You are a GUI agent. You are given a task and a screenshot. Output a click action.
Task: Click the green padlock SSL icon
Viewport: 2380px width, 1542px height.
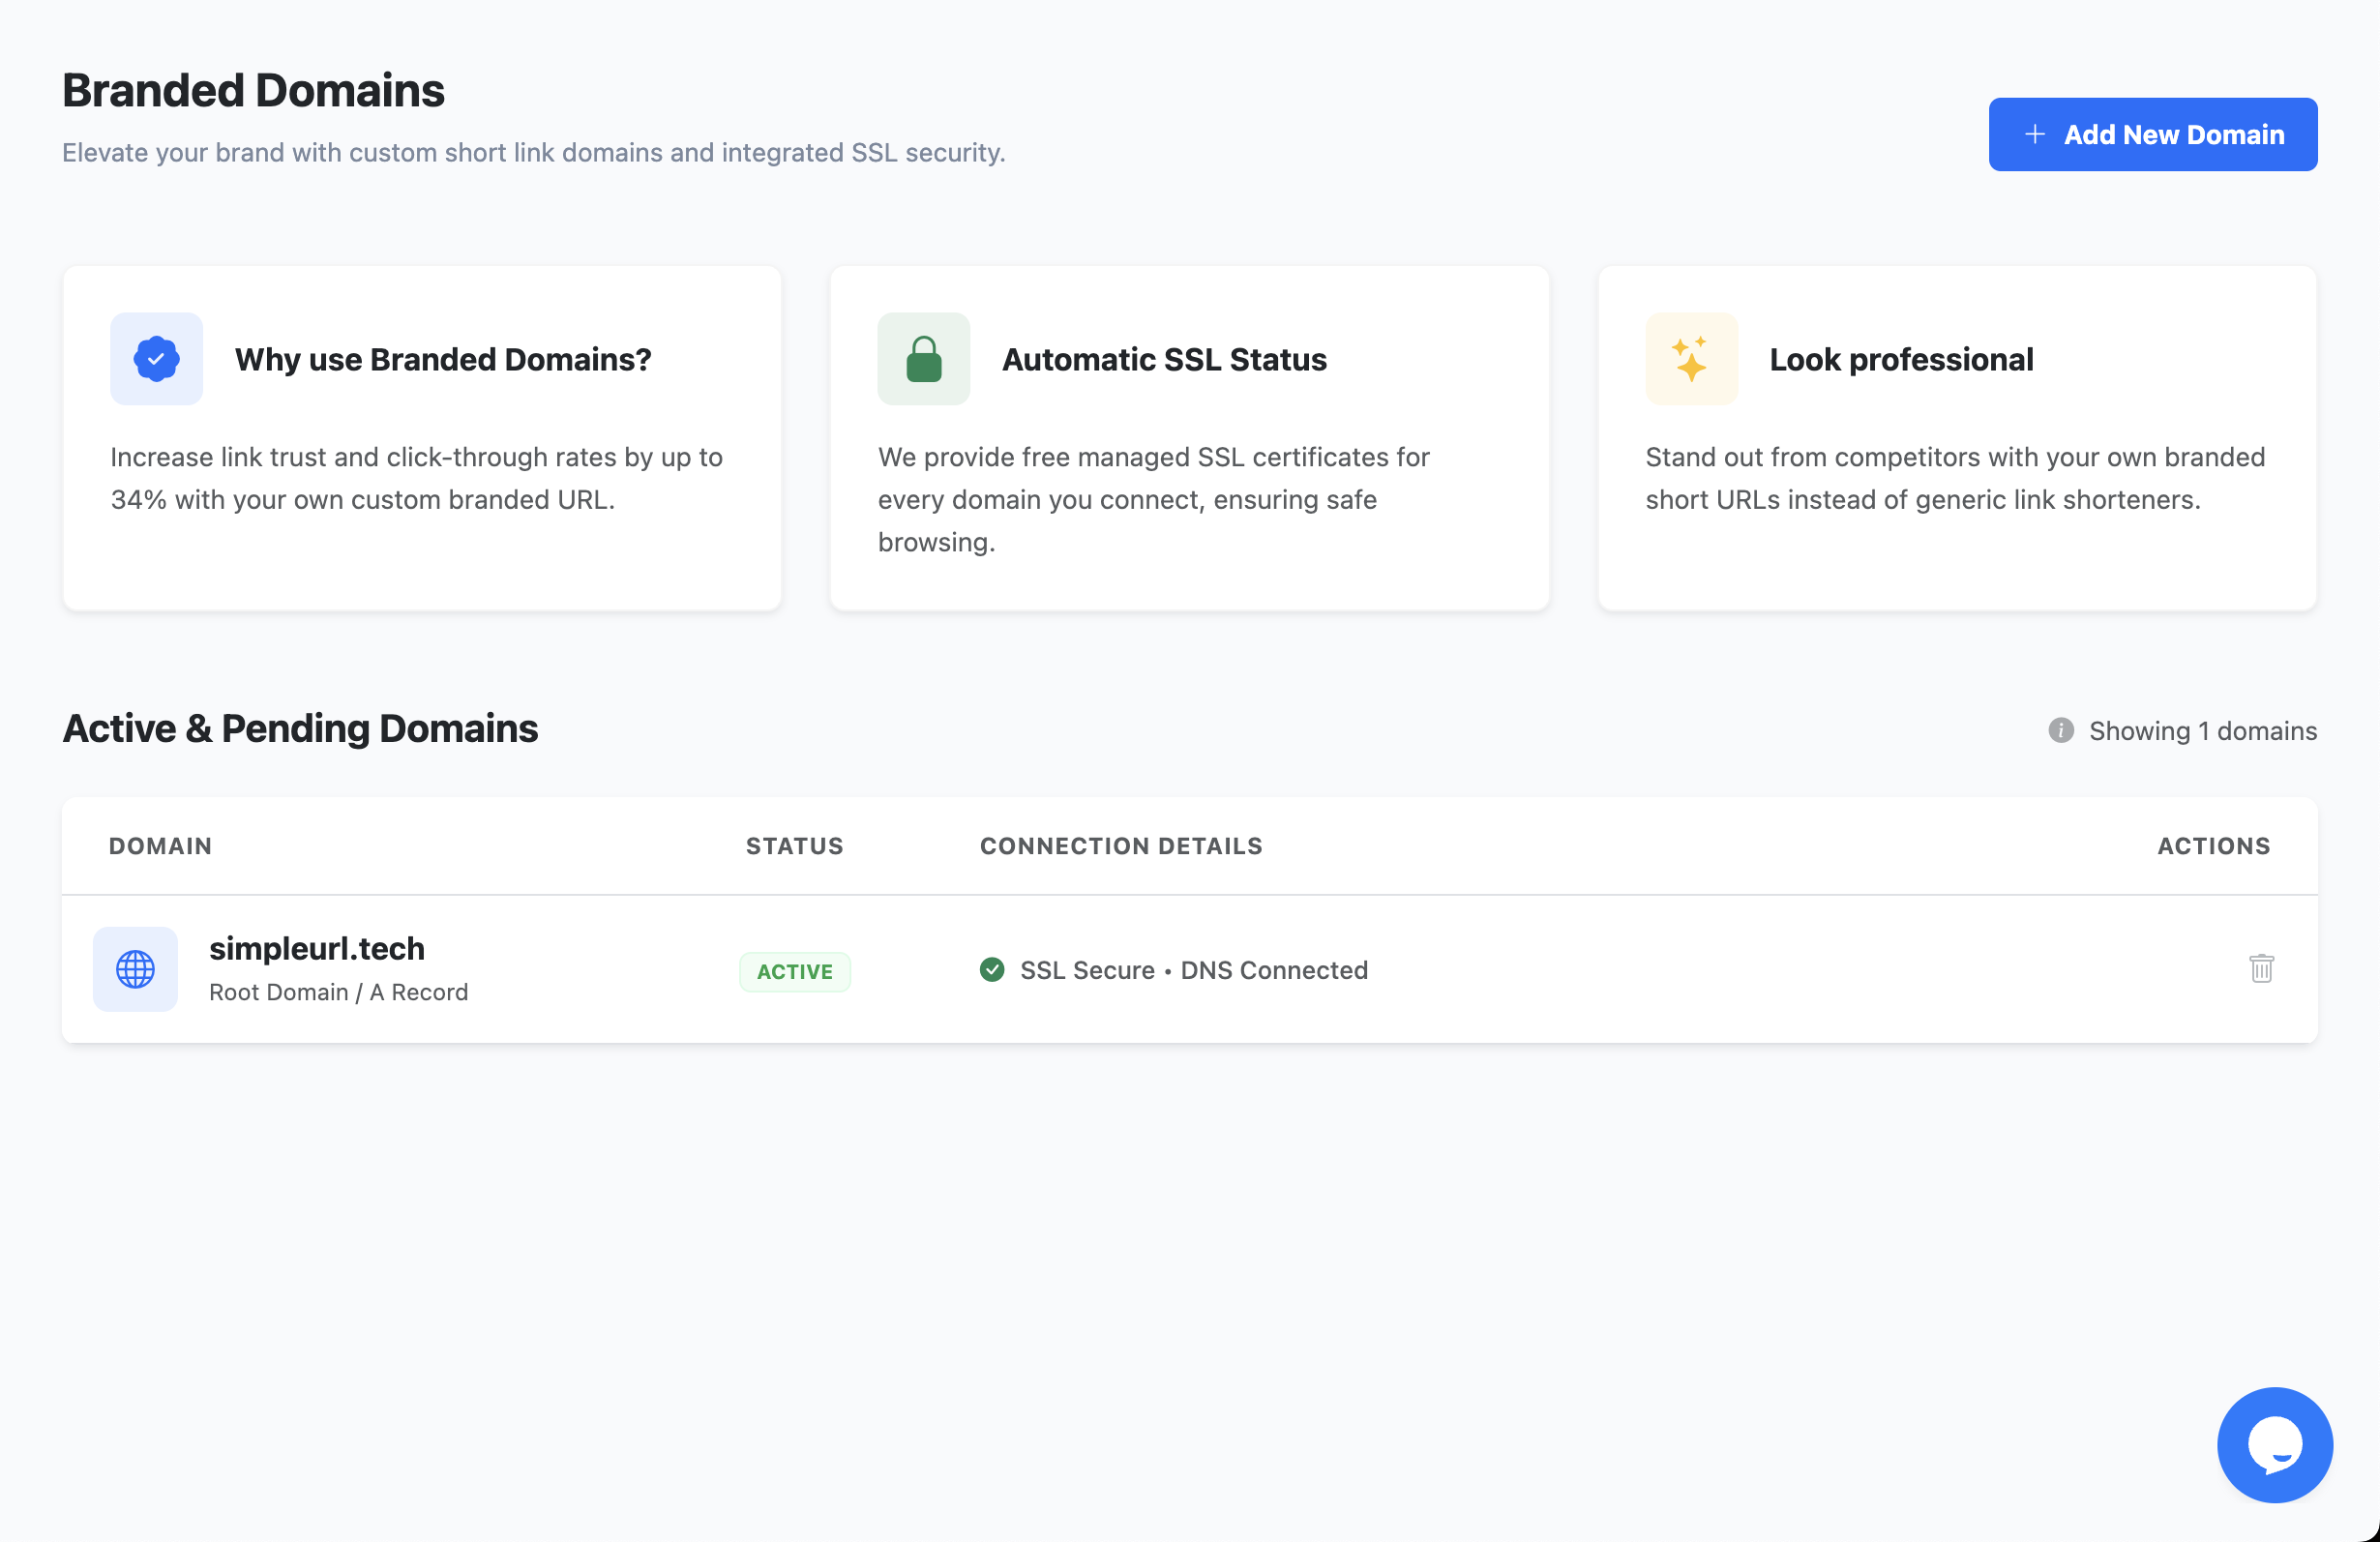(923, 359)
